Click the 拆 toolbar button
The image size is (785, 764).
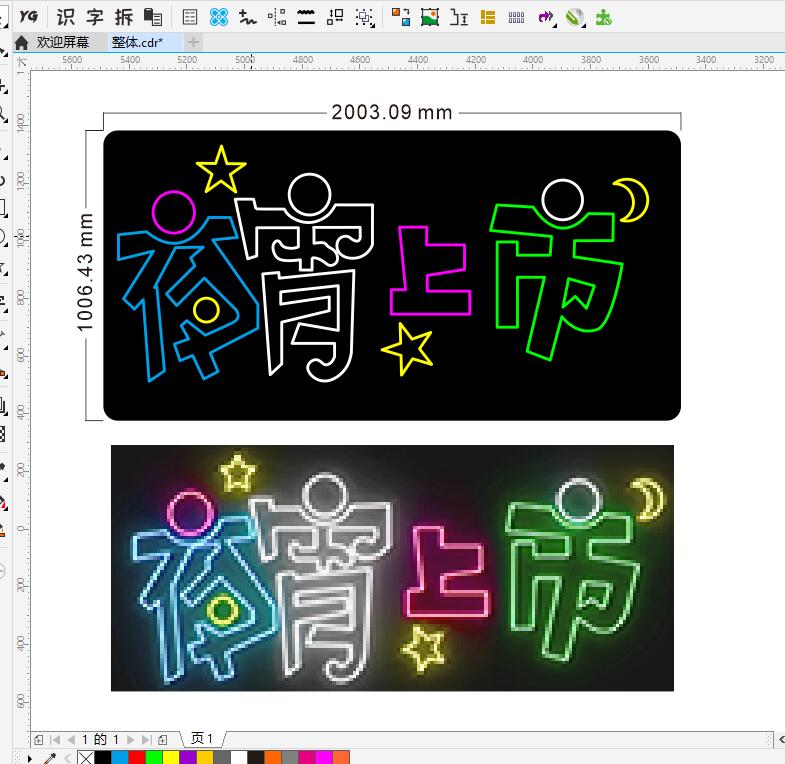pyautogui.click(x=124, y=18)
